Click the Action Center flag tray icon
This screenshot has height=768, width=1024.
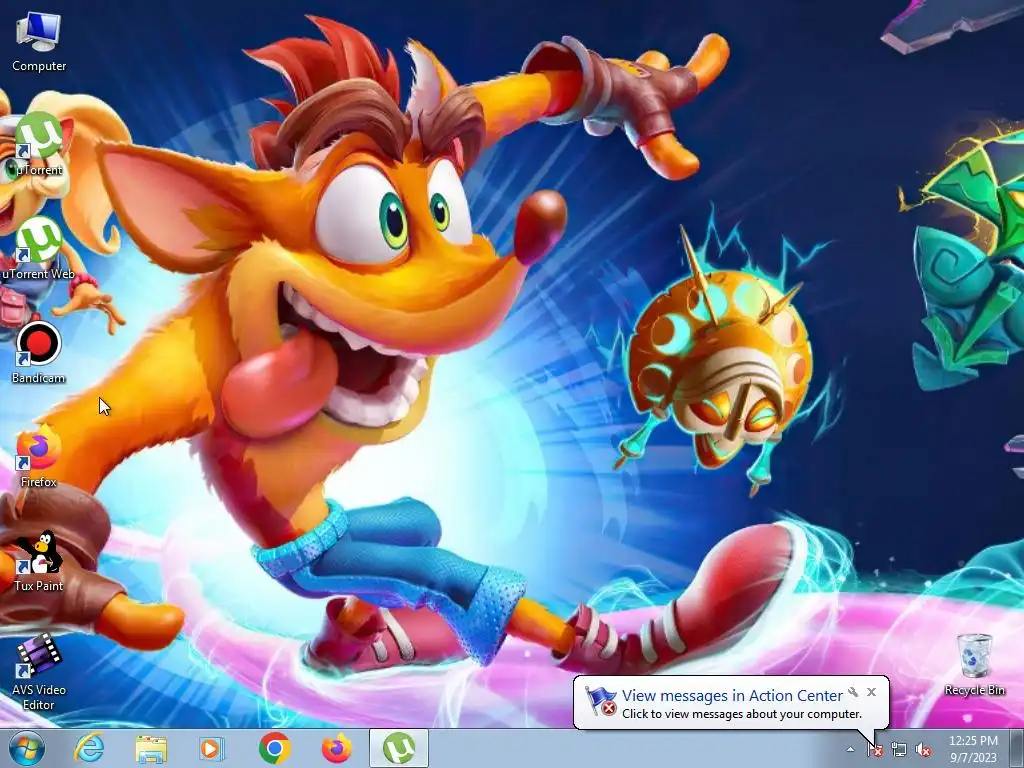(x=875, y=750)
